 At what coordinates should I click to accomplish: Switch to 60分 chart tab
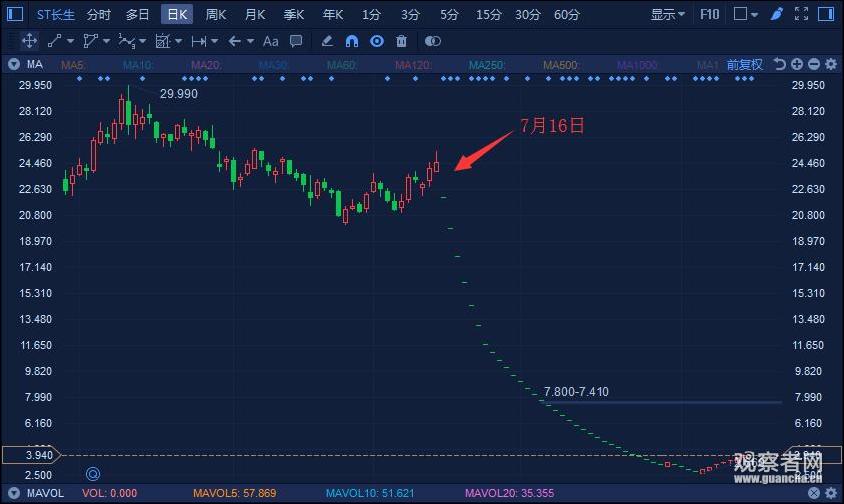(x=567, y=15)
